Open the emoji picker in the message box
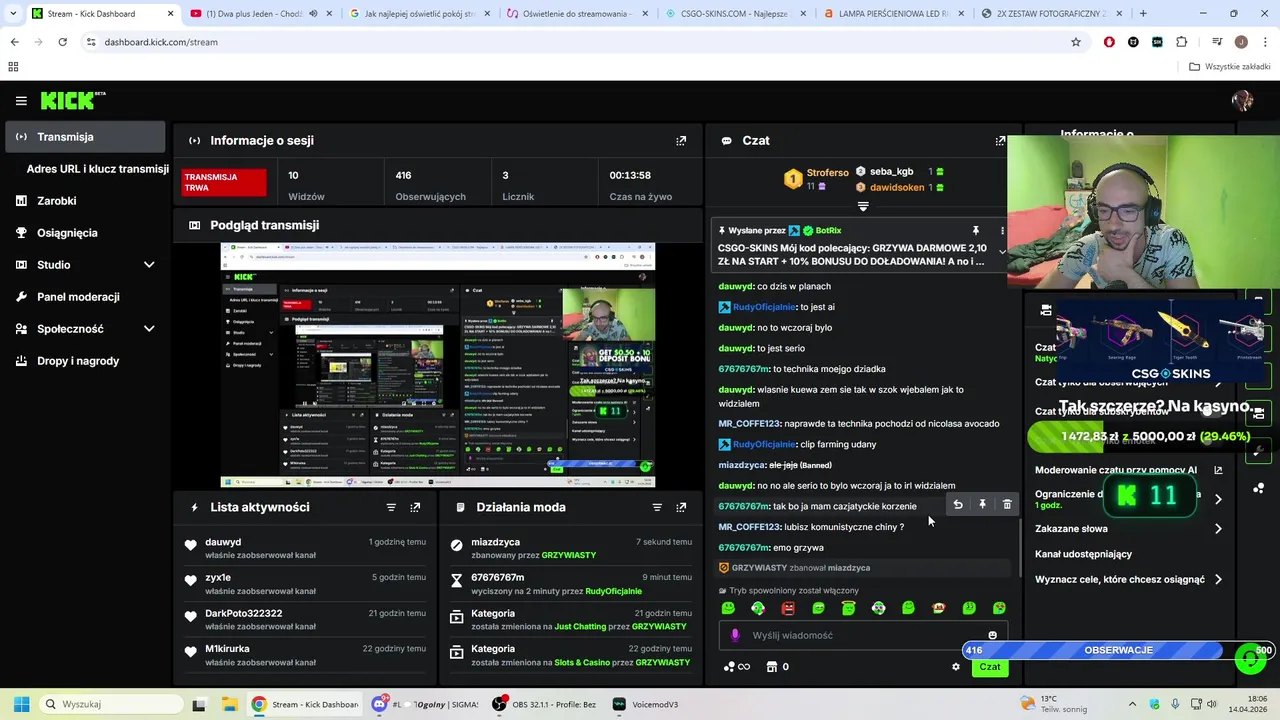This screenshot has width=1280, height=720. click(x=992, y=635)
